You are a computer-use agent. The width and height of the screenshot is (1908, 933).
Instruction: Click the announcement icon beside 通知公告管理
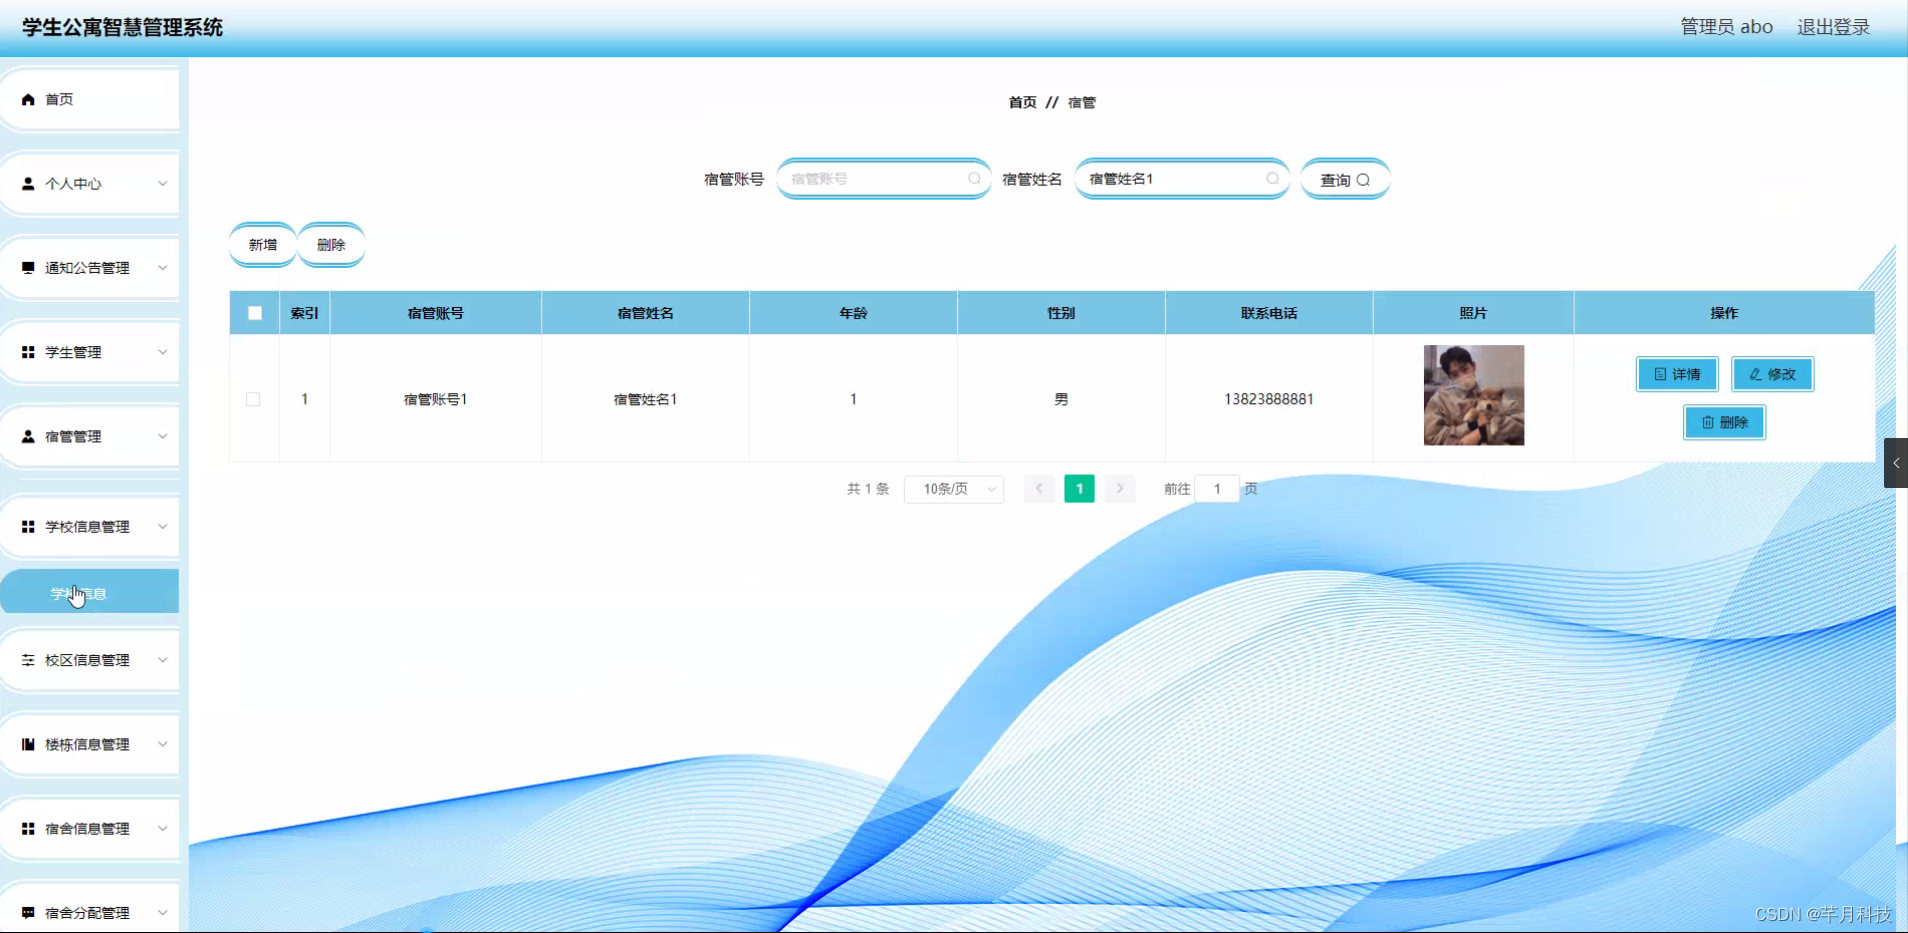coord(27,267)
